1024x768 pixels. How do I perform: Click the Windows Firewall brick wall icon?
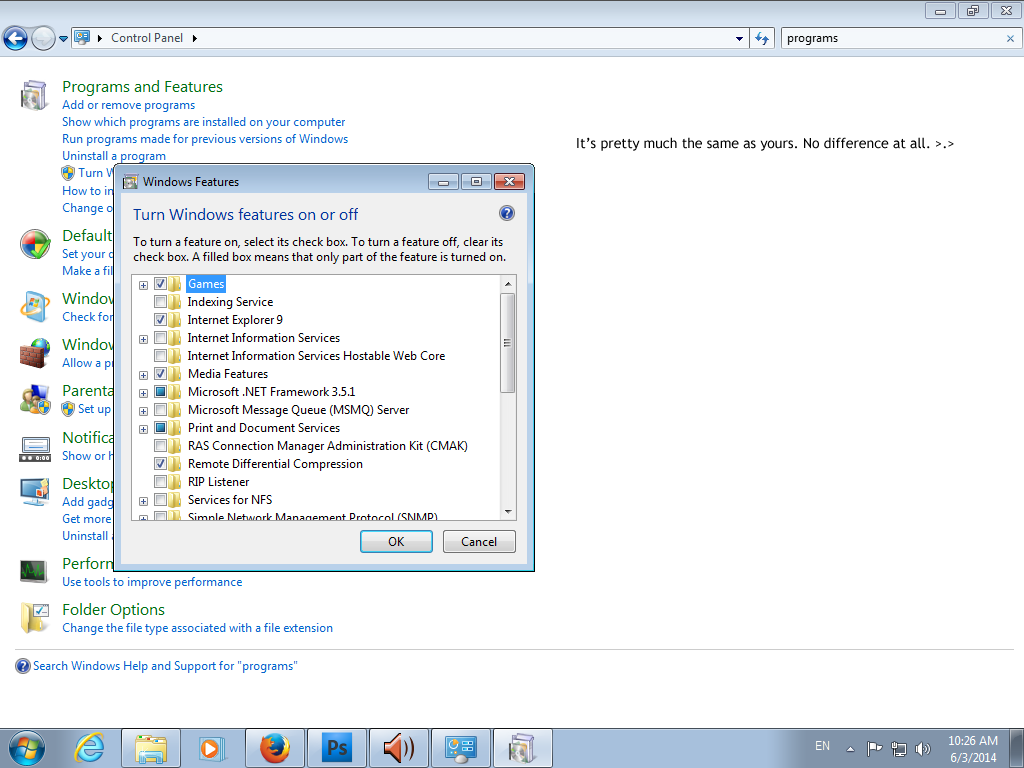35,353
